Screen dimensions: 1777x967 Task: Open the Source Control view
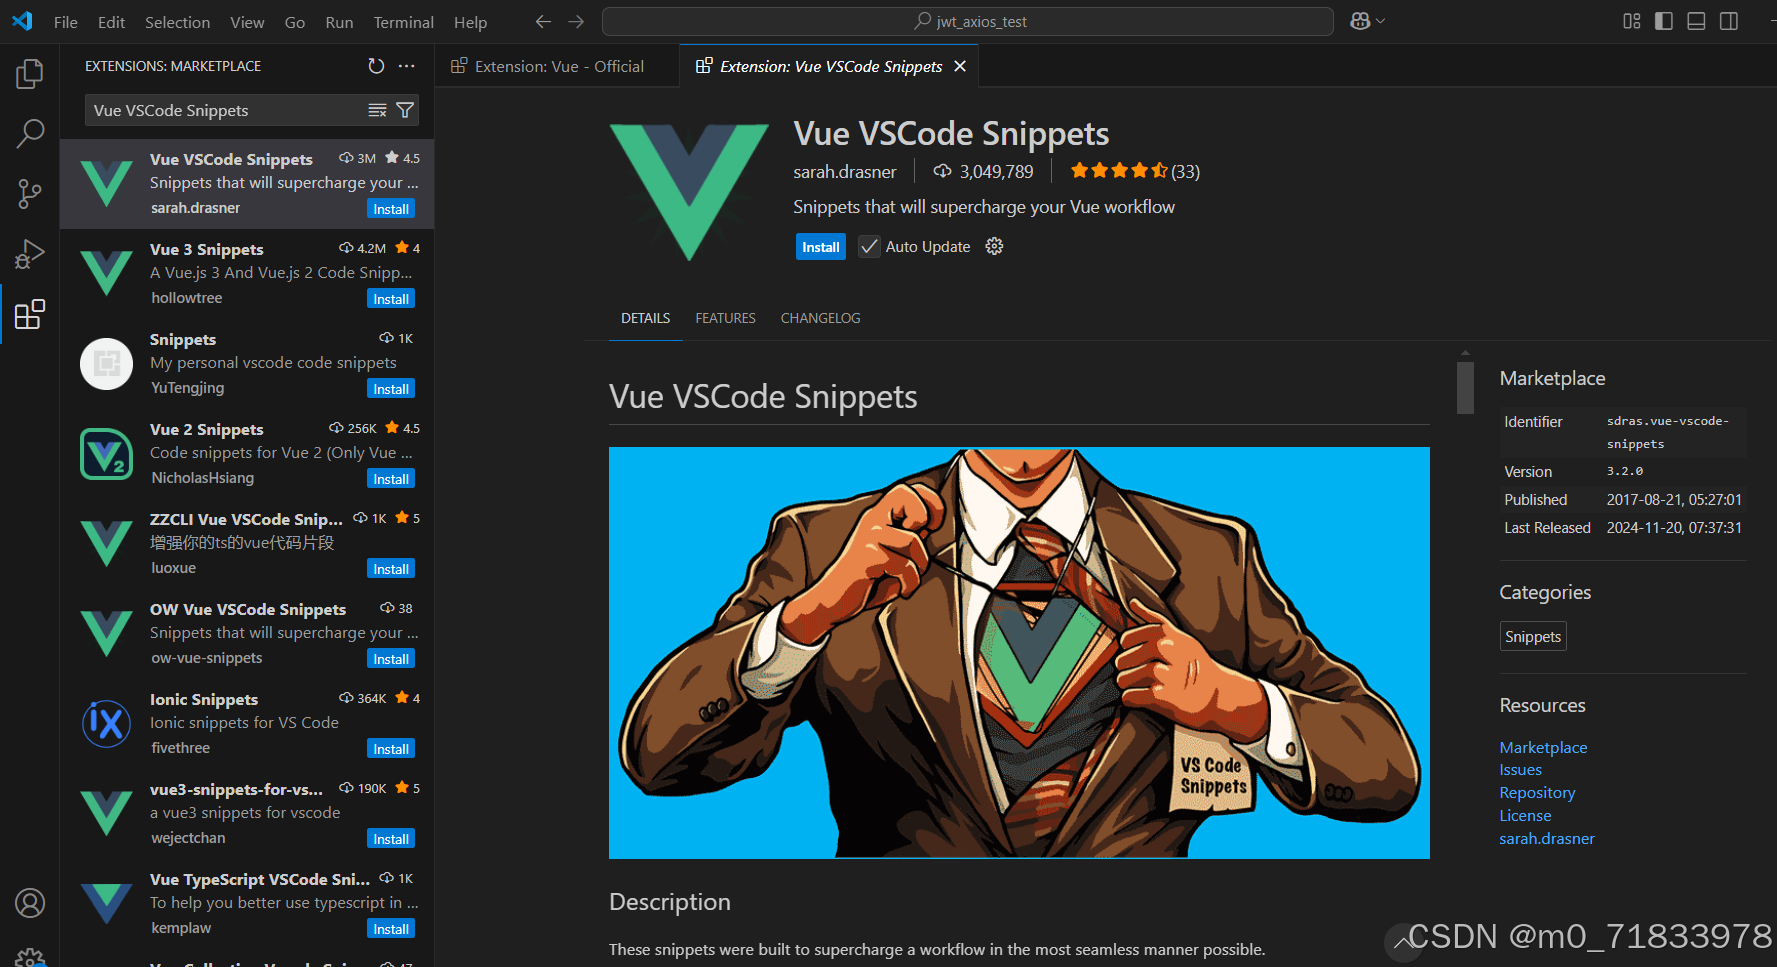coord(30,194)
